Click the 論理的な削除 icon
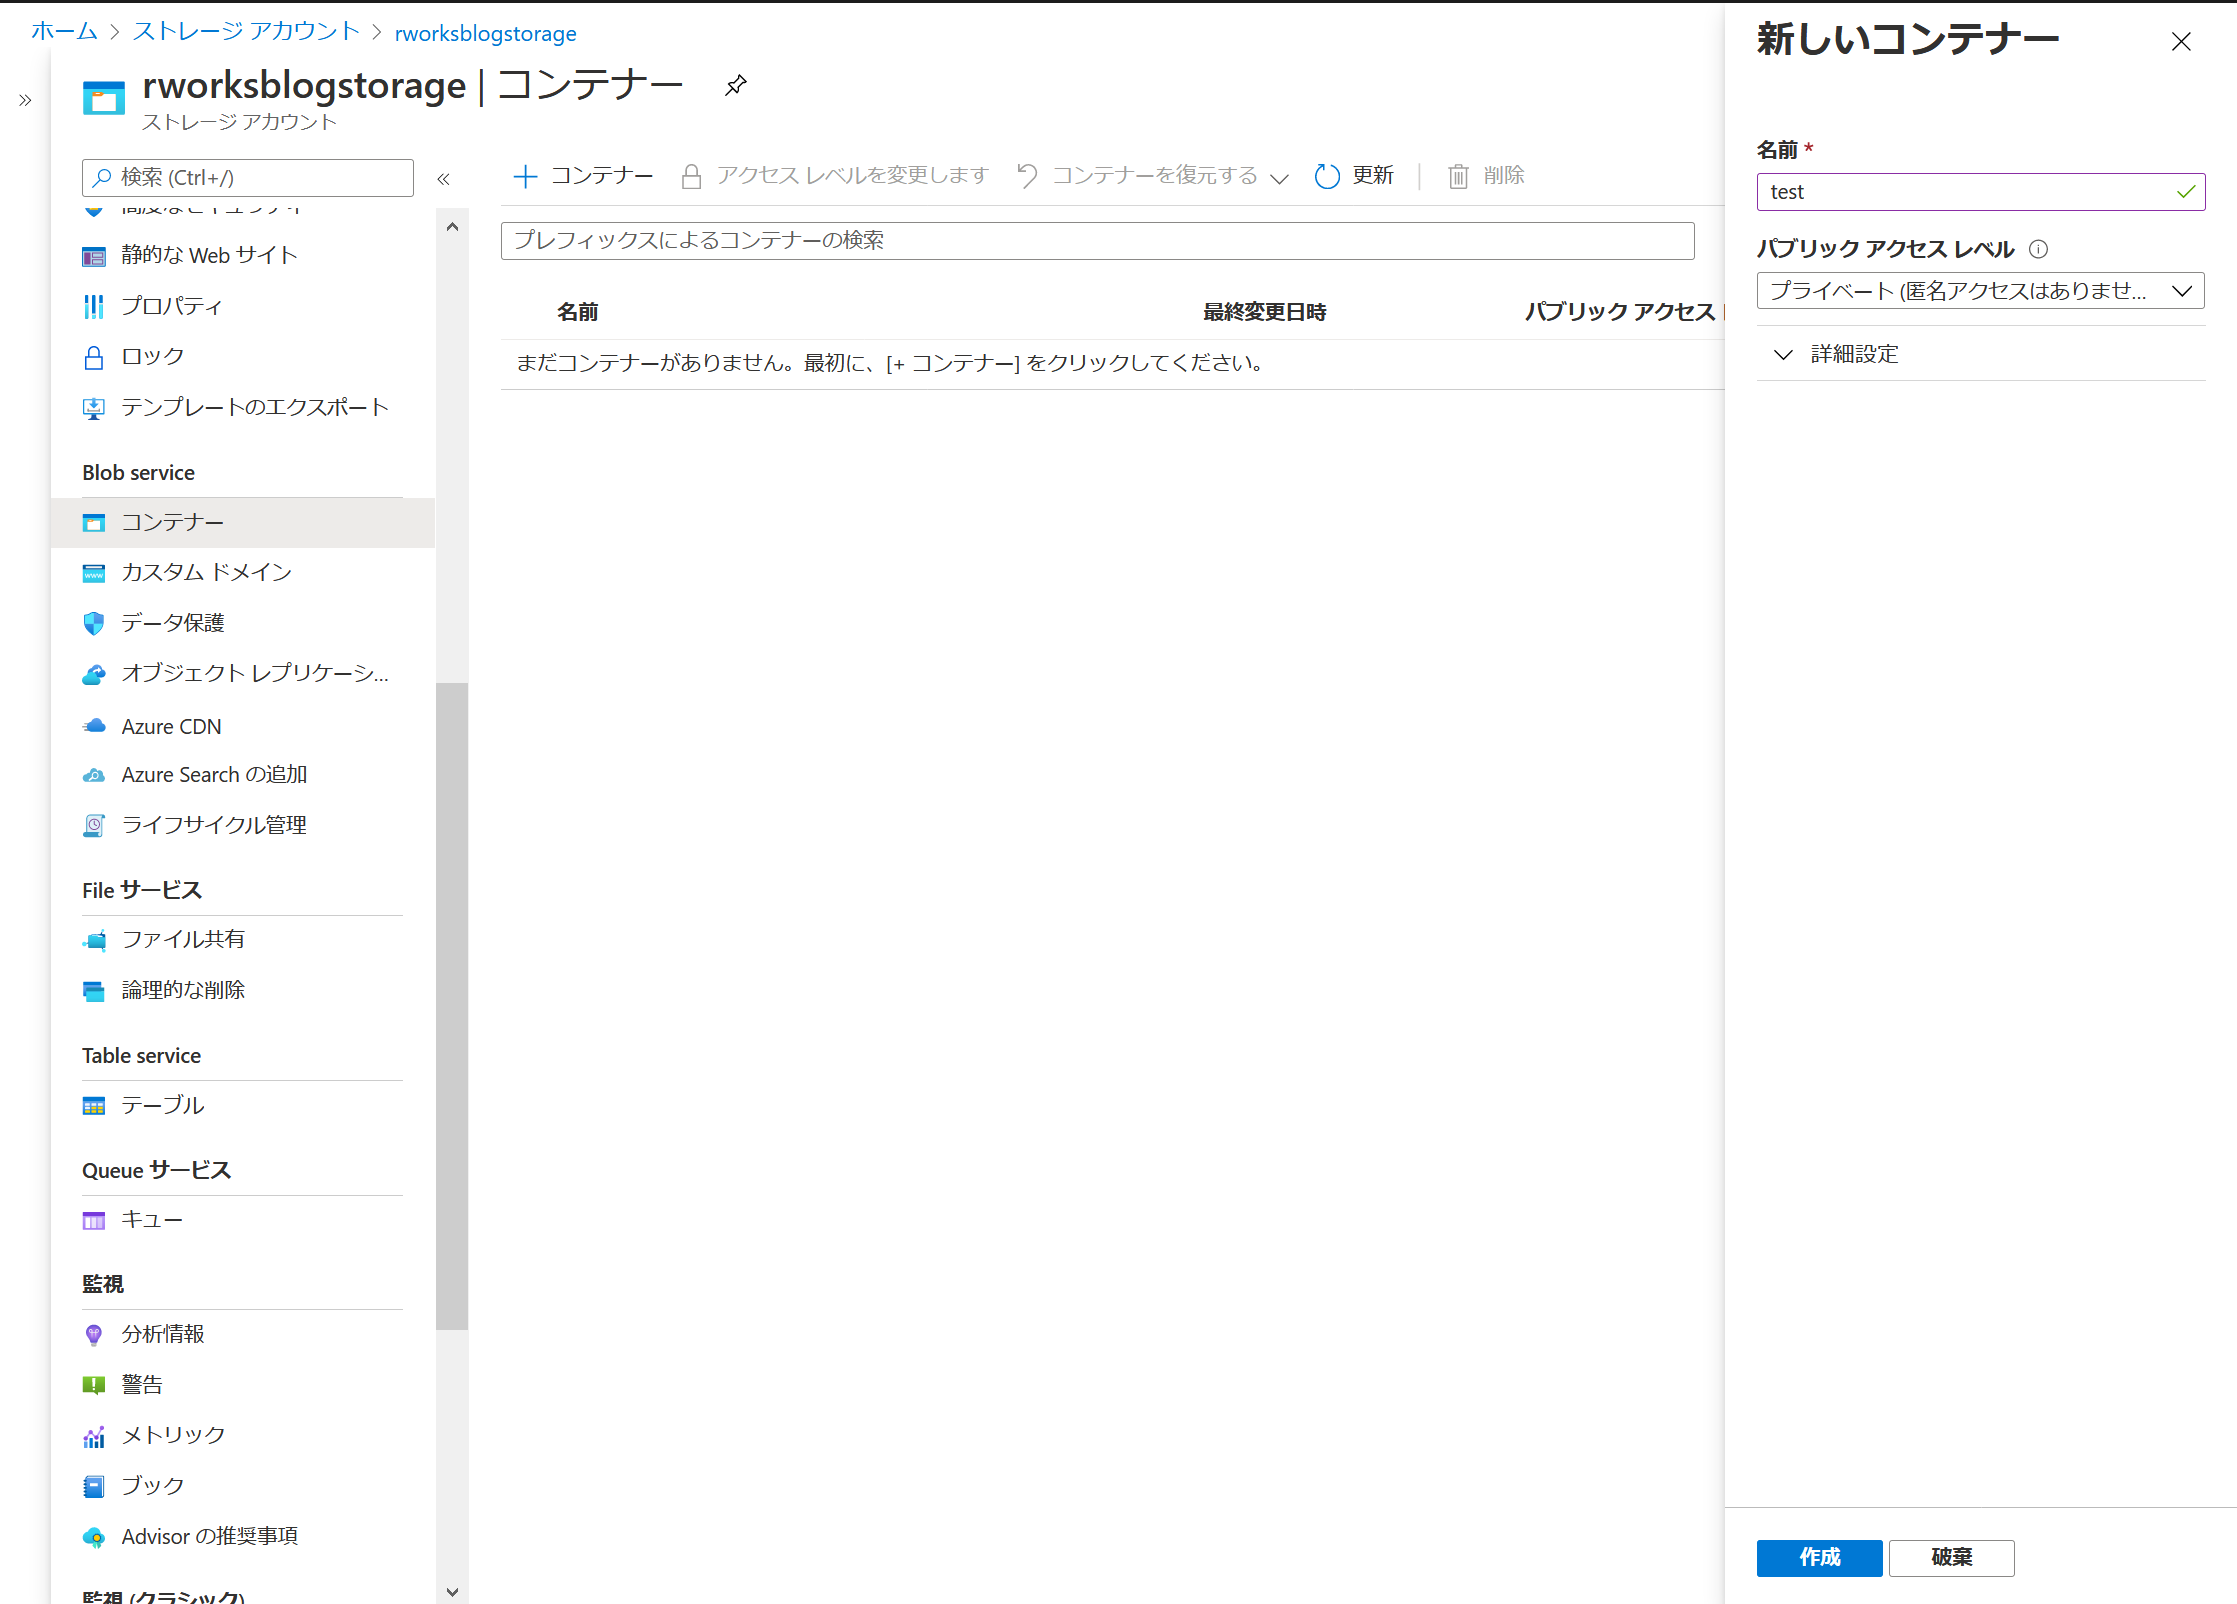Image resolution: width=2237 pixels, height=1604 pixels. point(94,991)
